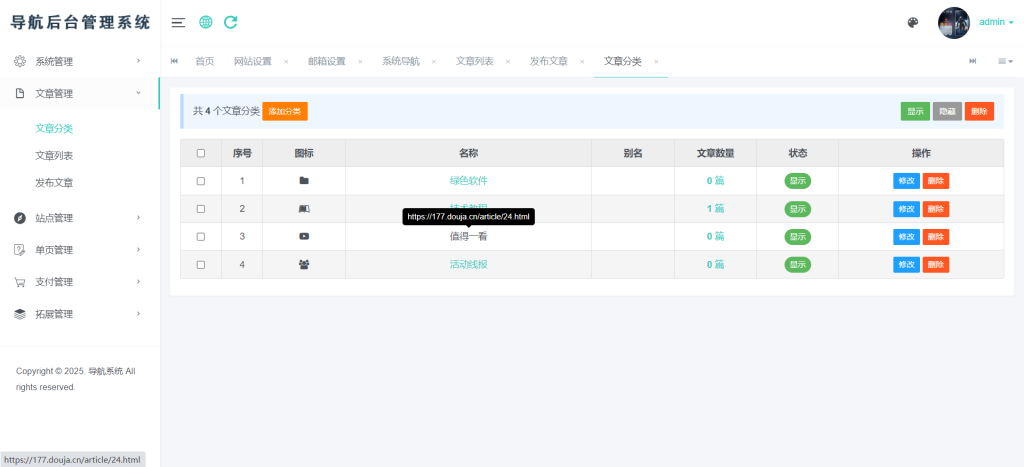Expand the 单页管理 menu
Viewport: 1024px width, 467px height.
(x=80, y=250)
